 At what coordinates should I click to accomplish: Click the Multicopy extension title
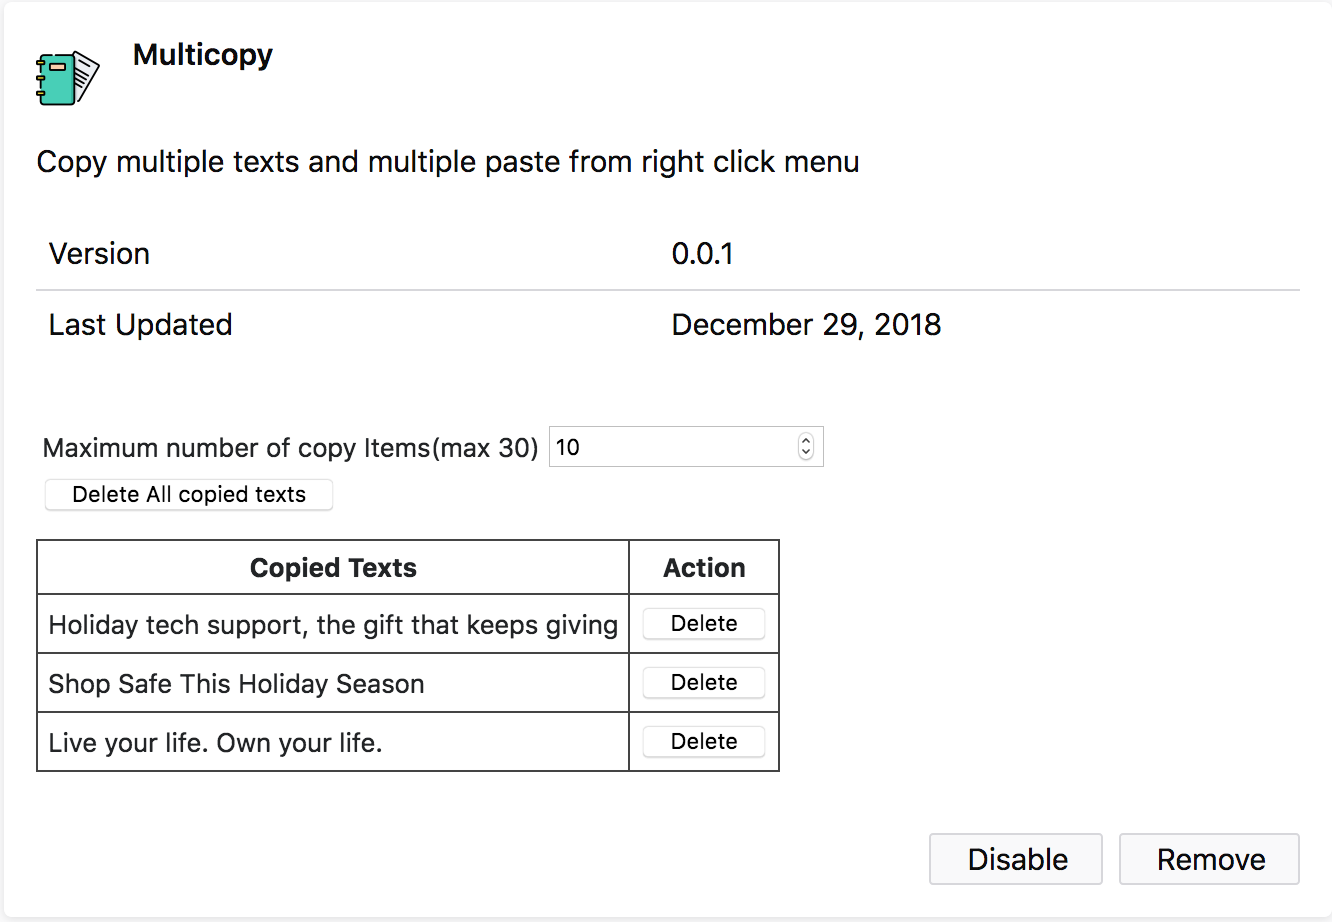[x=203, y=55]
